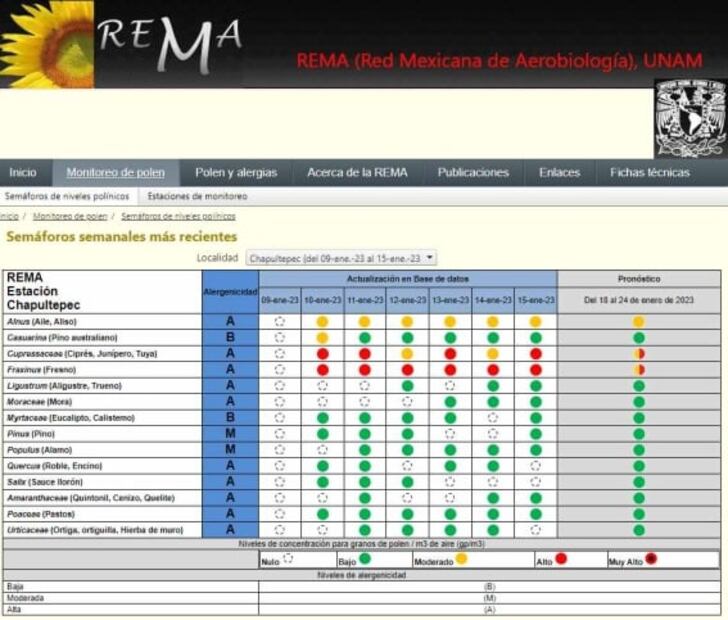The image size is (728, 620).
Task: Click the Cupressaceae half-red forecast dot
Action: point(638,354)
